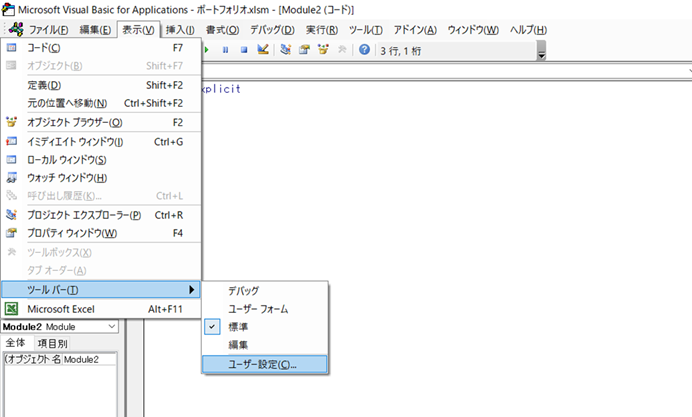Enable the デバッグ toolbar in submenu
Image resolution: width=692 pixels, height=417 pixels.
point(265,291)
